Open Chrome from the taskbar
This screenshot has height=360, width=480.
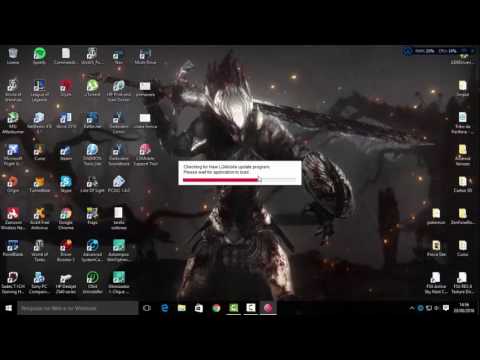point(216,308)
